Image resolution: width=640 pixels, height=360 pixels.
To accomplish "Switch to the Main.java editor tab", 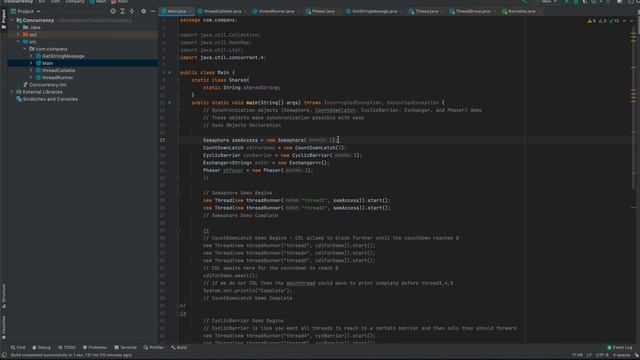I will click(177, 11).
